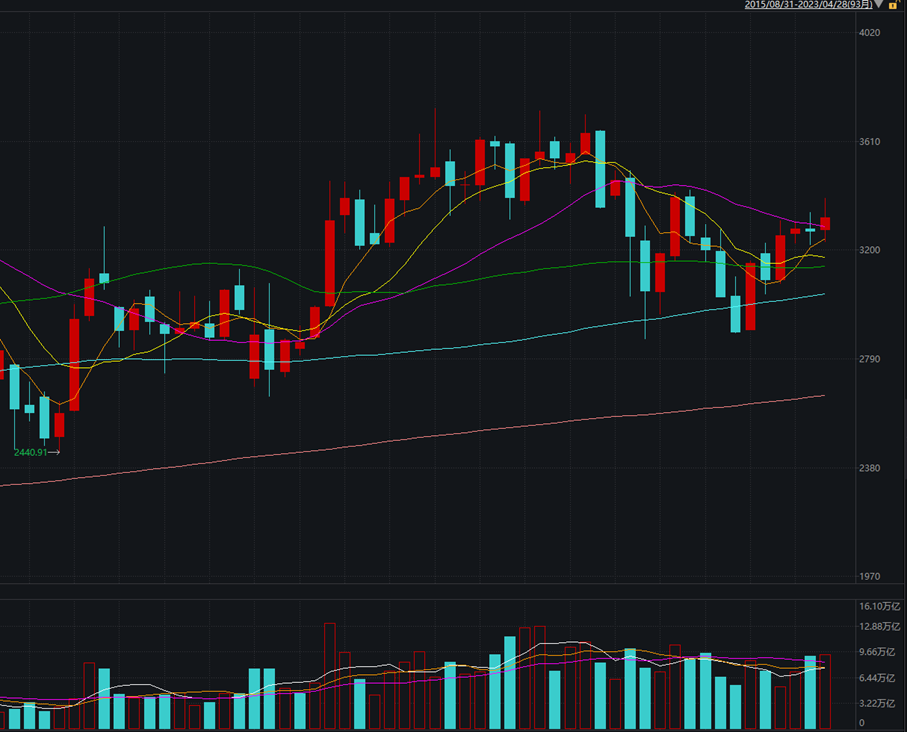
Task: Click the 9.66万亿 volume axis label
Action: (x=877, y=652)
